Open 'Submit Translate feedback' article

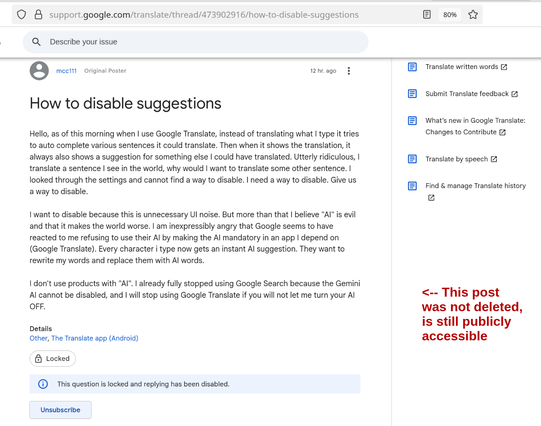[467, 93]
